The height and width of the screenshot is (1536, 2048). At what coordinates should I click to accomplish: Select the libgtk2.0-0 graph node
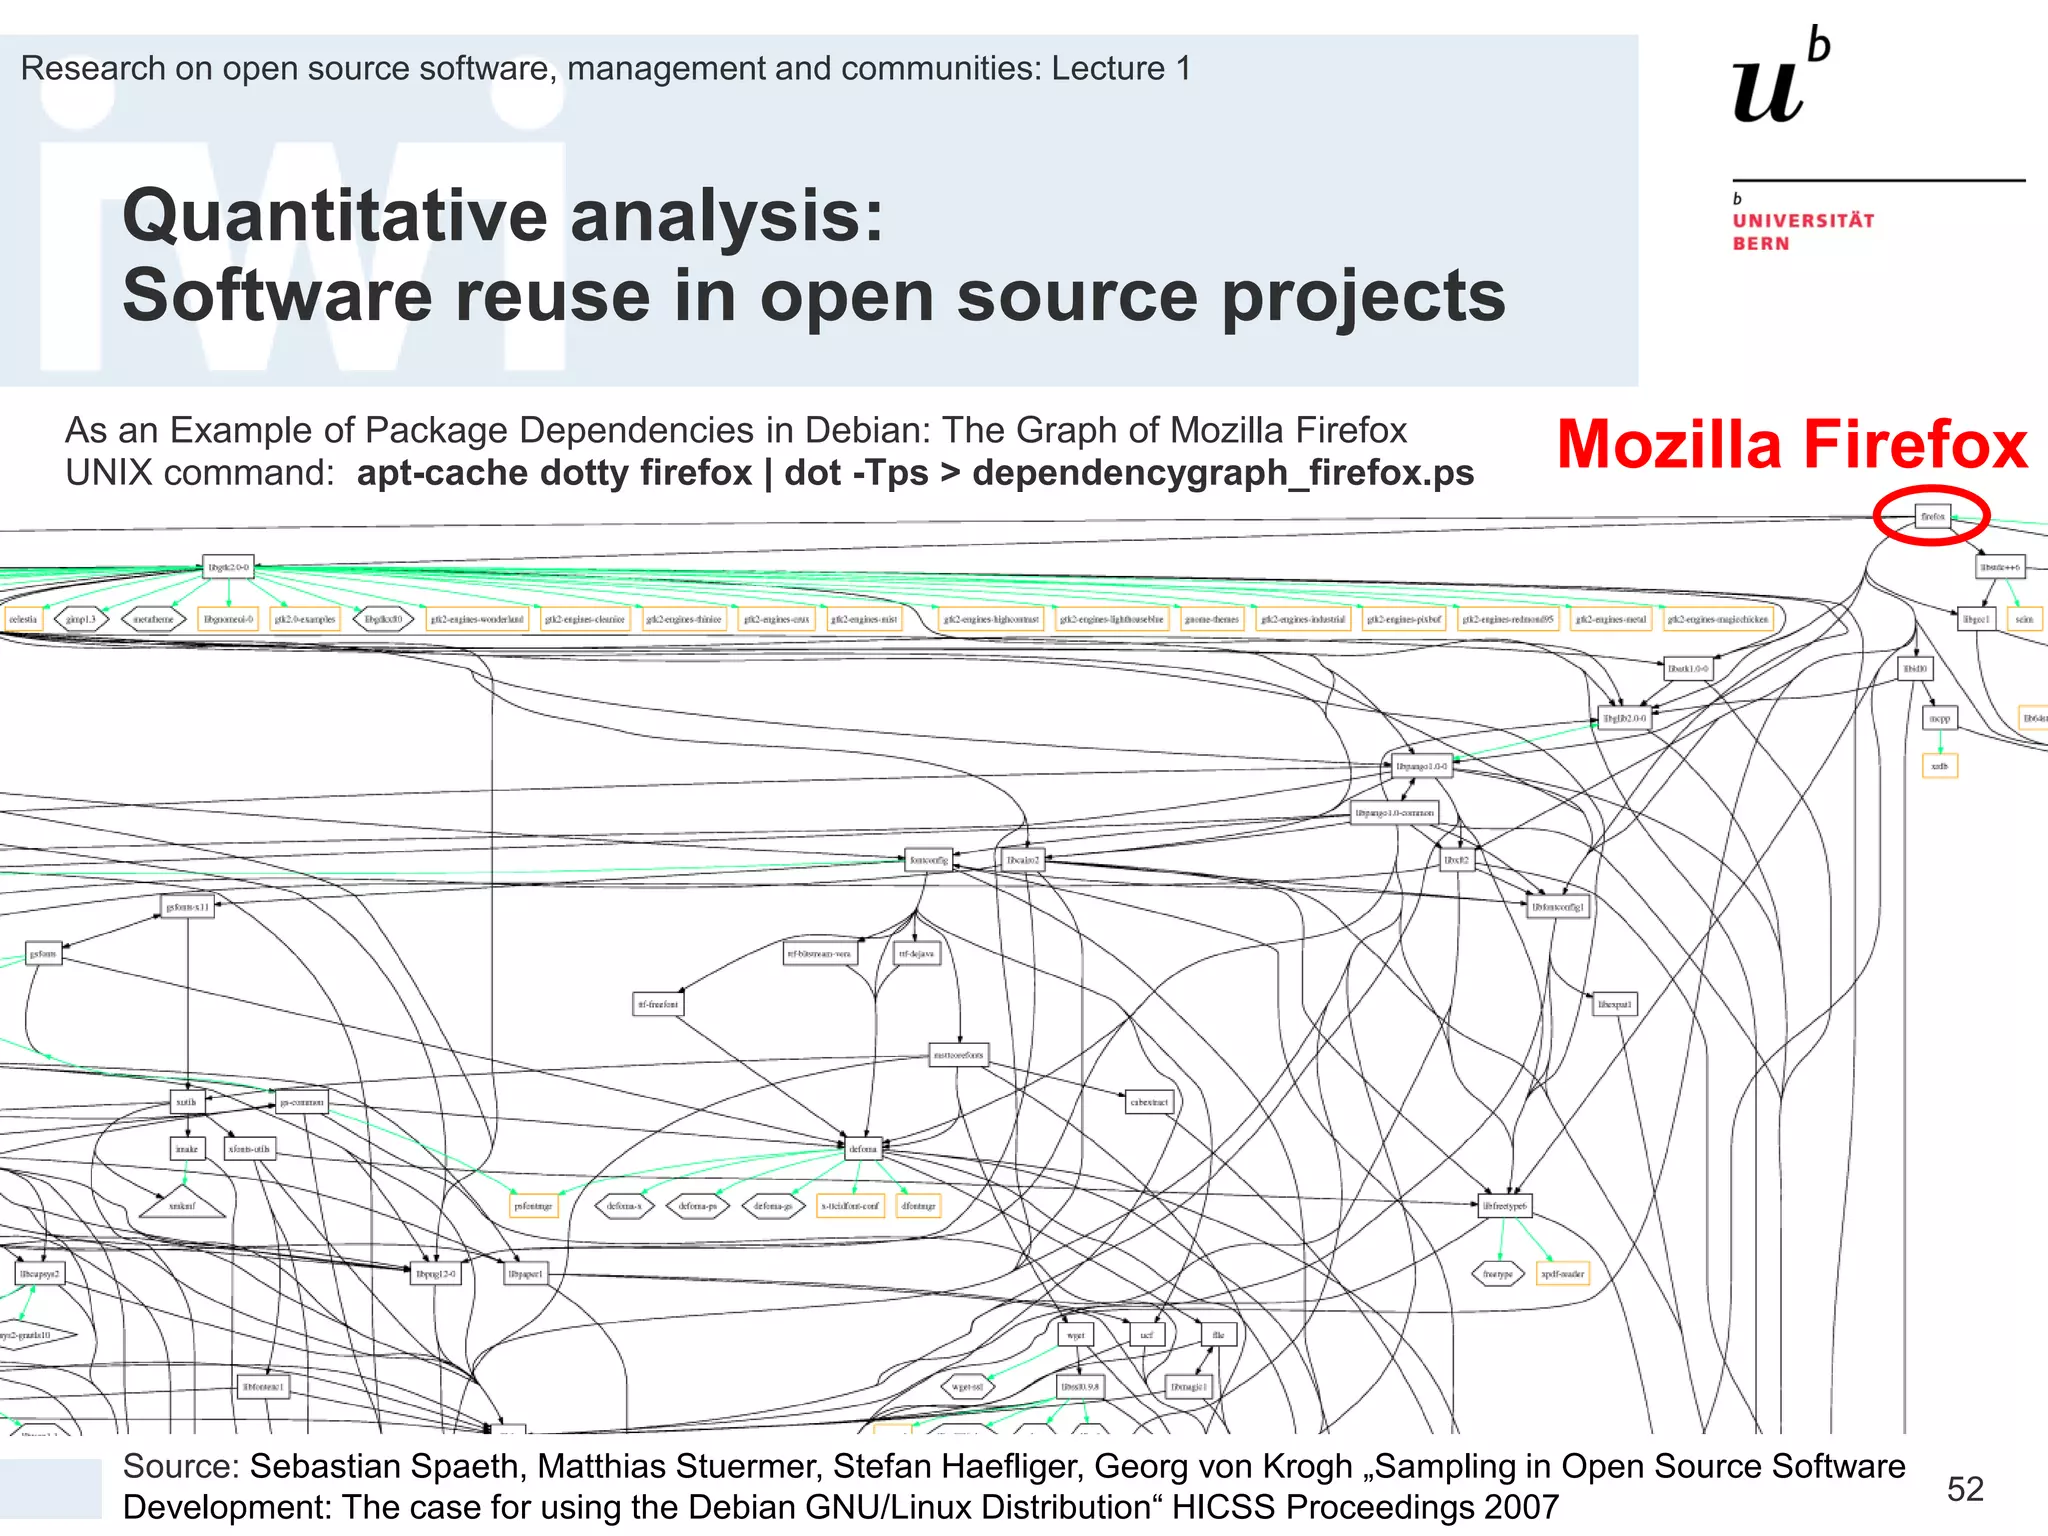228,567
